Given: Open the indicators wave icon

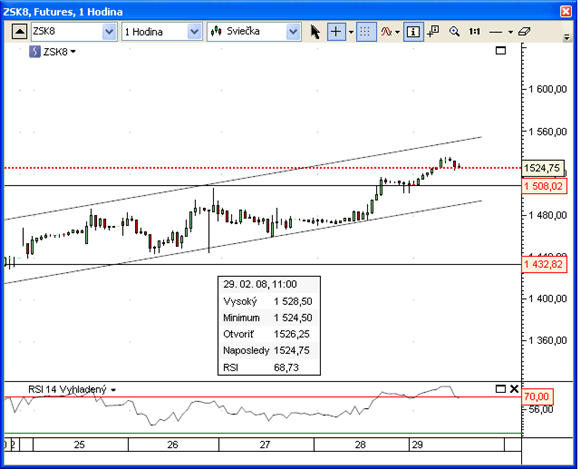Looking at the screenshot, I should point(386,32).
